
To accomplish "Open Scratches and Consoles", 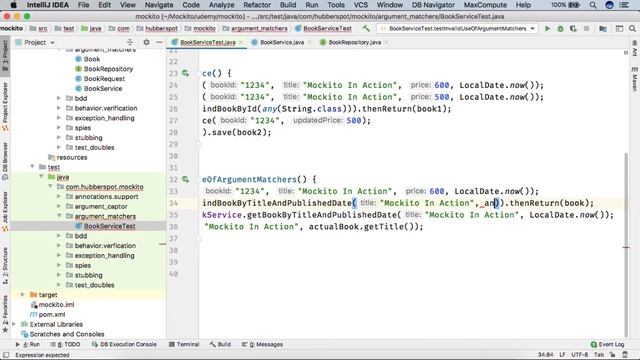I will click(x=67, y=334).
